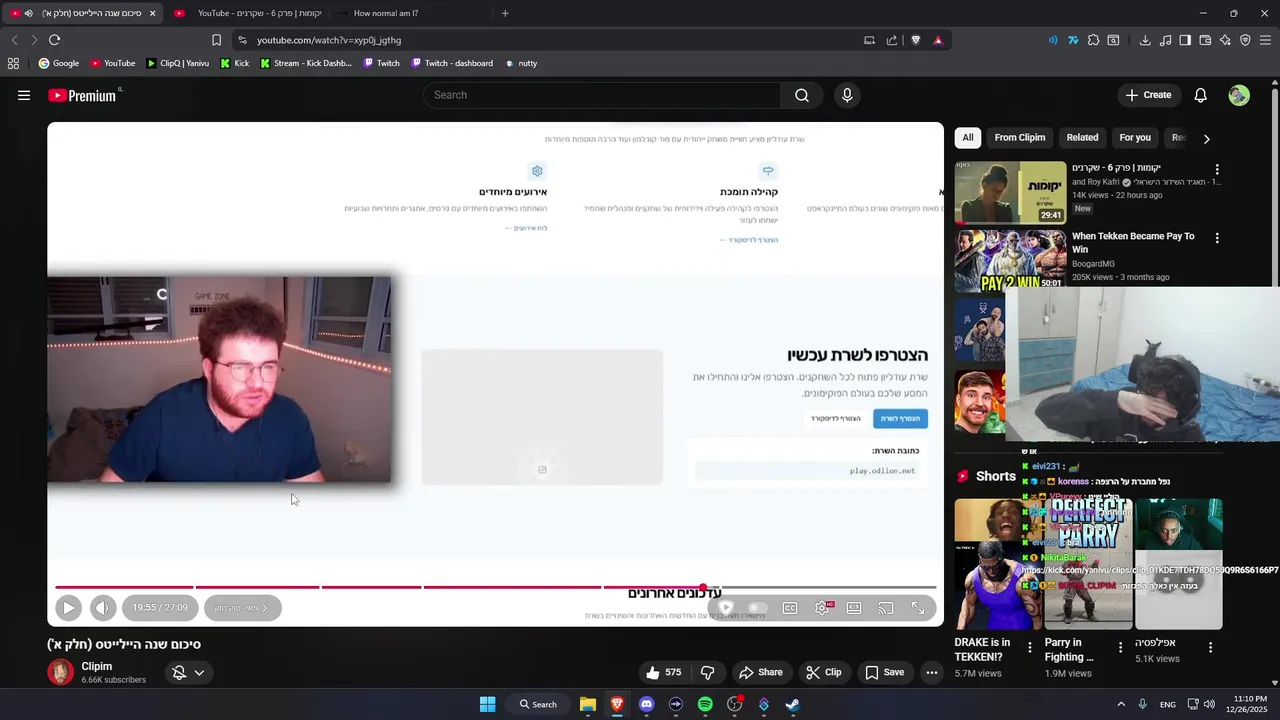Save the video to a playlist
This screenshot has width=1280, height=720.
pyautogui.click(x=884, y=672)
